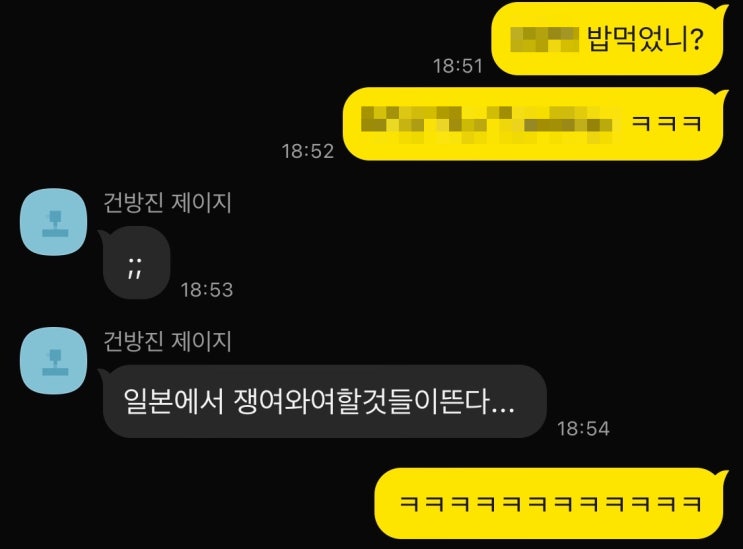The width and height of the screenshot is (743, 549).
Task: Select the word 일본에서 in the message
Action: click(173, 402)
